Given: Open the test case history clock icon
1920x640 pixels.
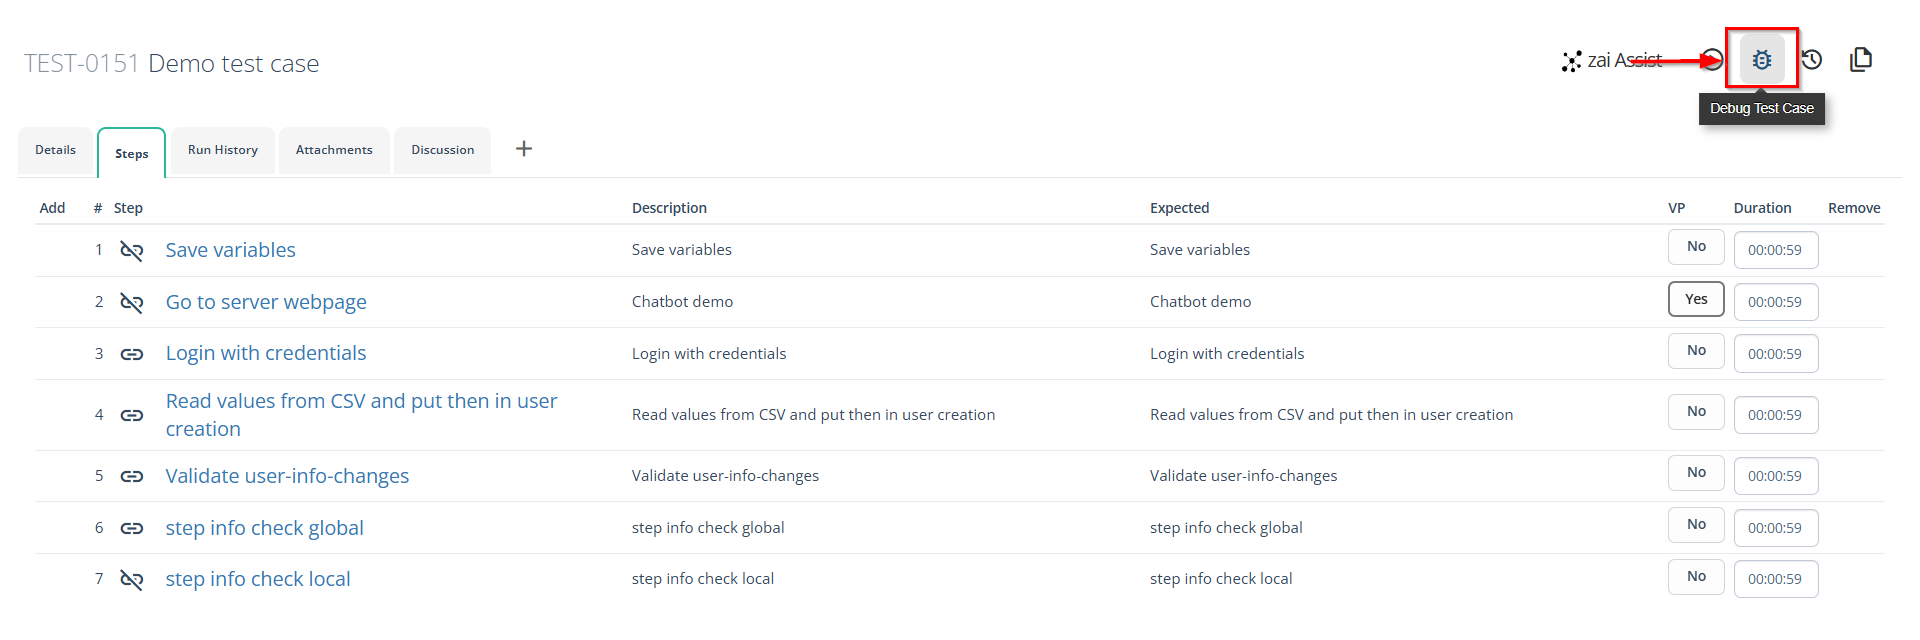Looking at the screenshot, I should [x=1812, y=60].
